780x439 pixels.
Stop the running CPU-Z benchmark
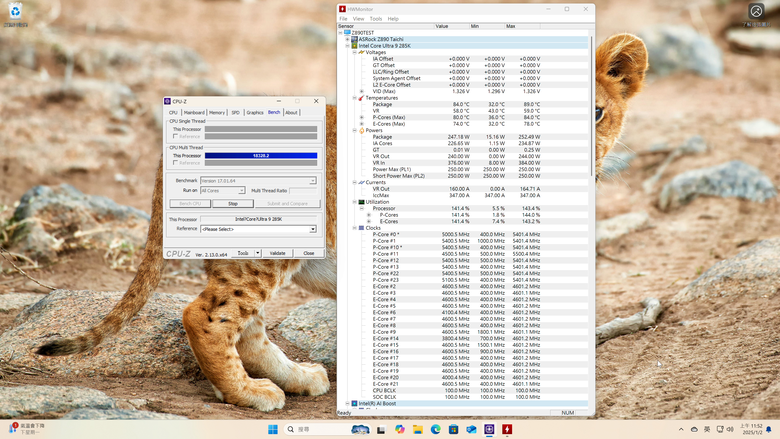(x=233, y=203)
